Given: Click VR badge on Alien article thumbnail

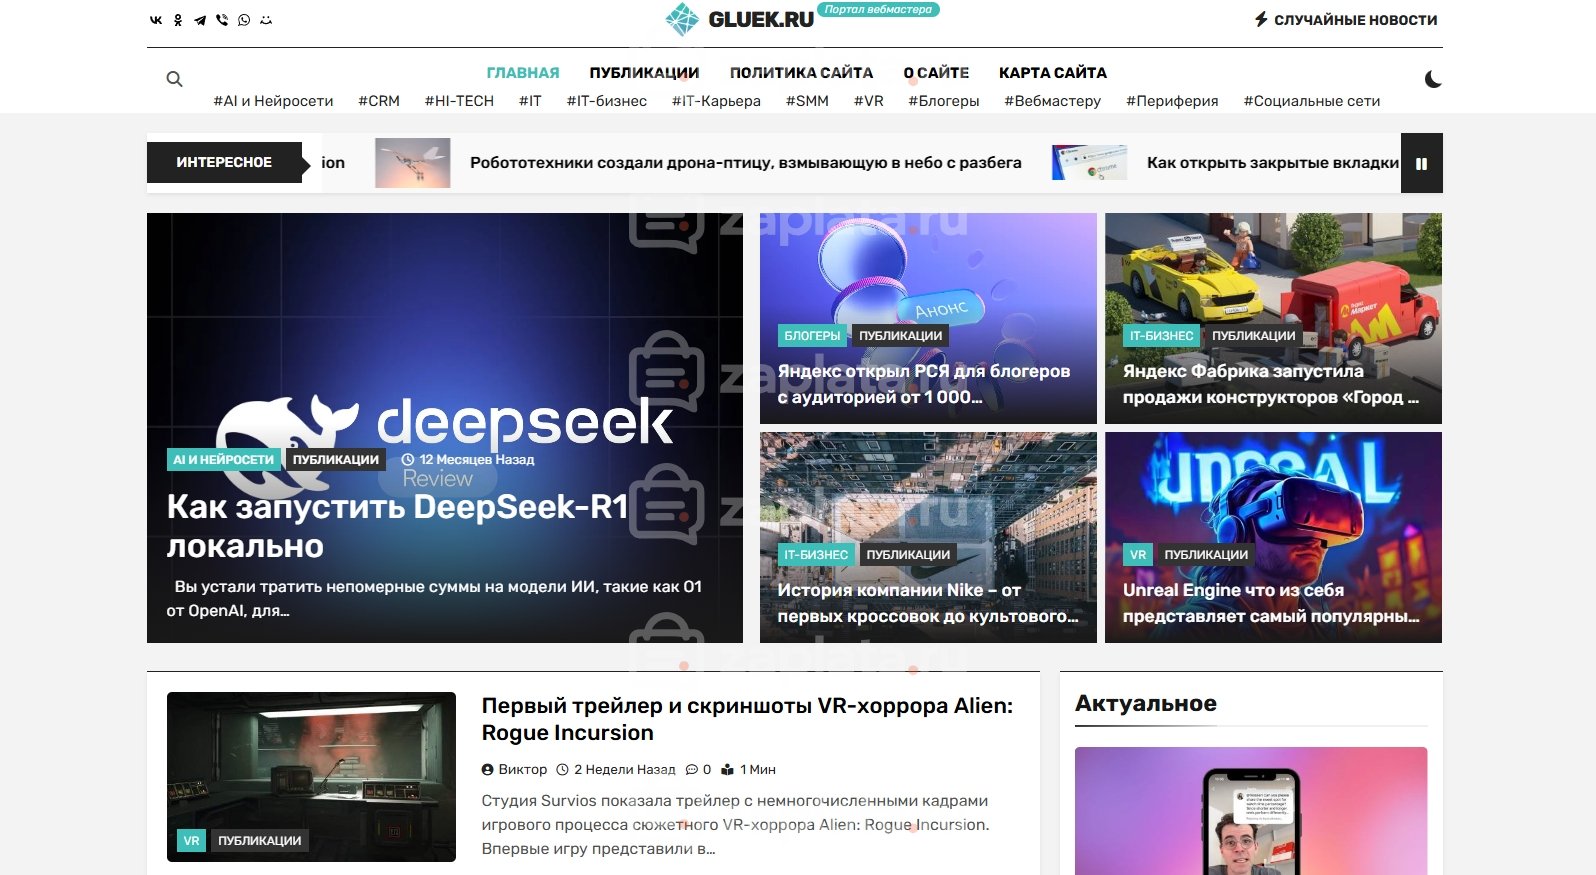Looking at the screenshot, I should [x=191, y=841].
